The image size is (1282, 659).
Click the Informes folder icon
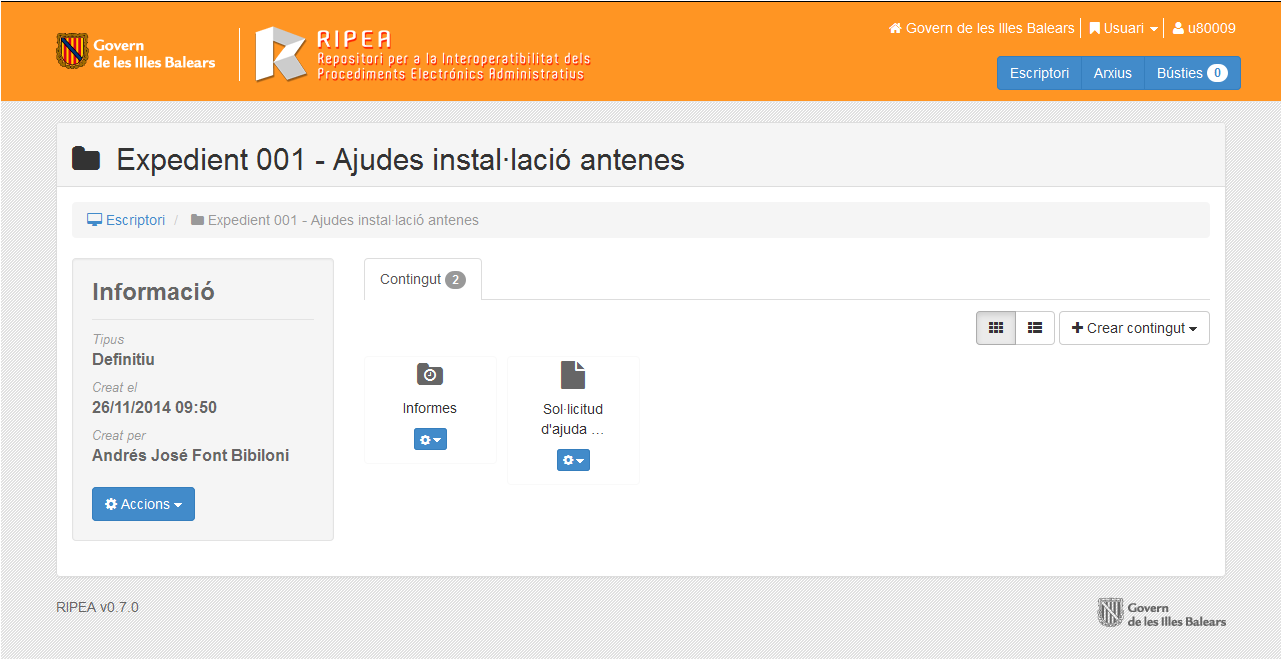pyautogui.click(x=430, y=375)
